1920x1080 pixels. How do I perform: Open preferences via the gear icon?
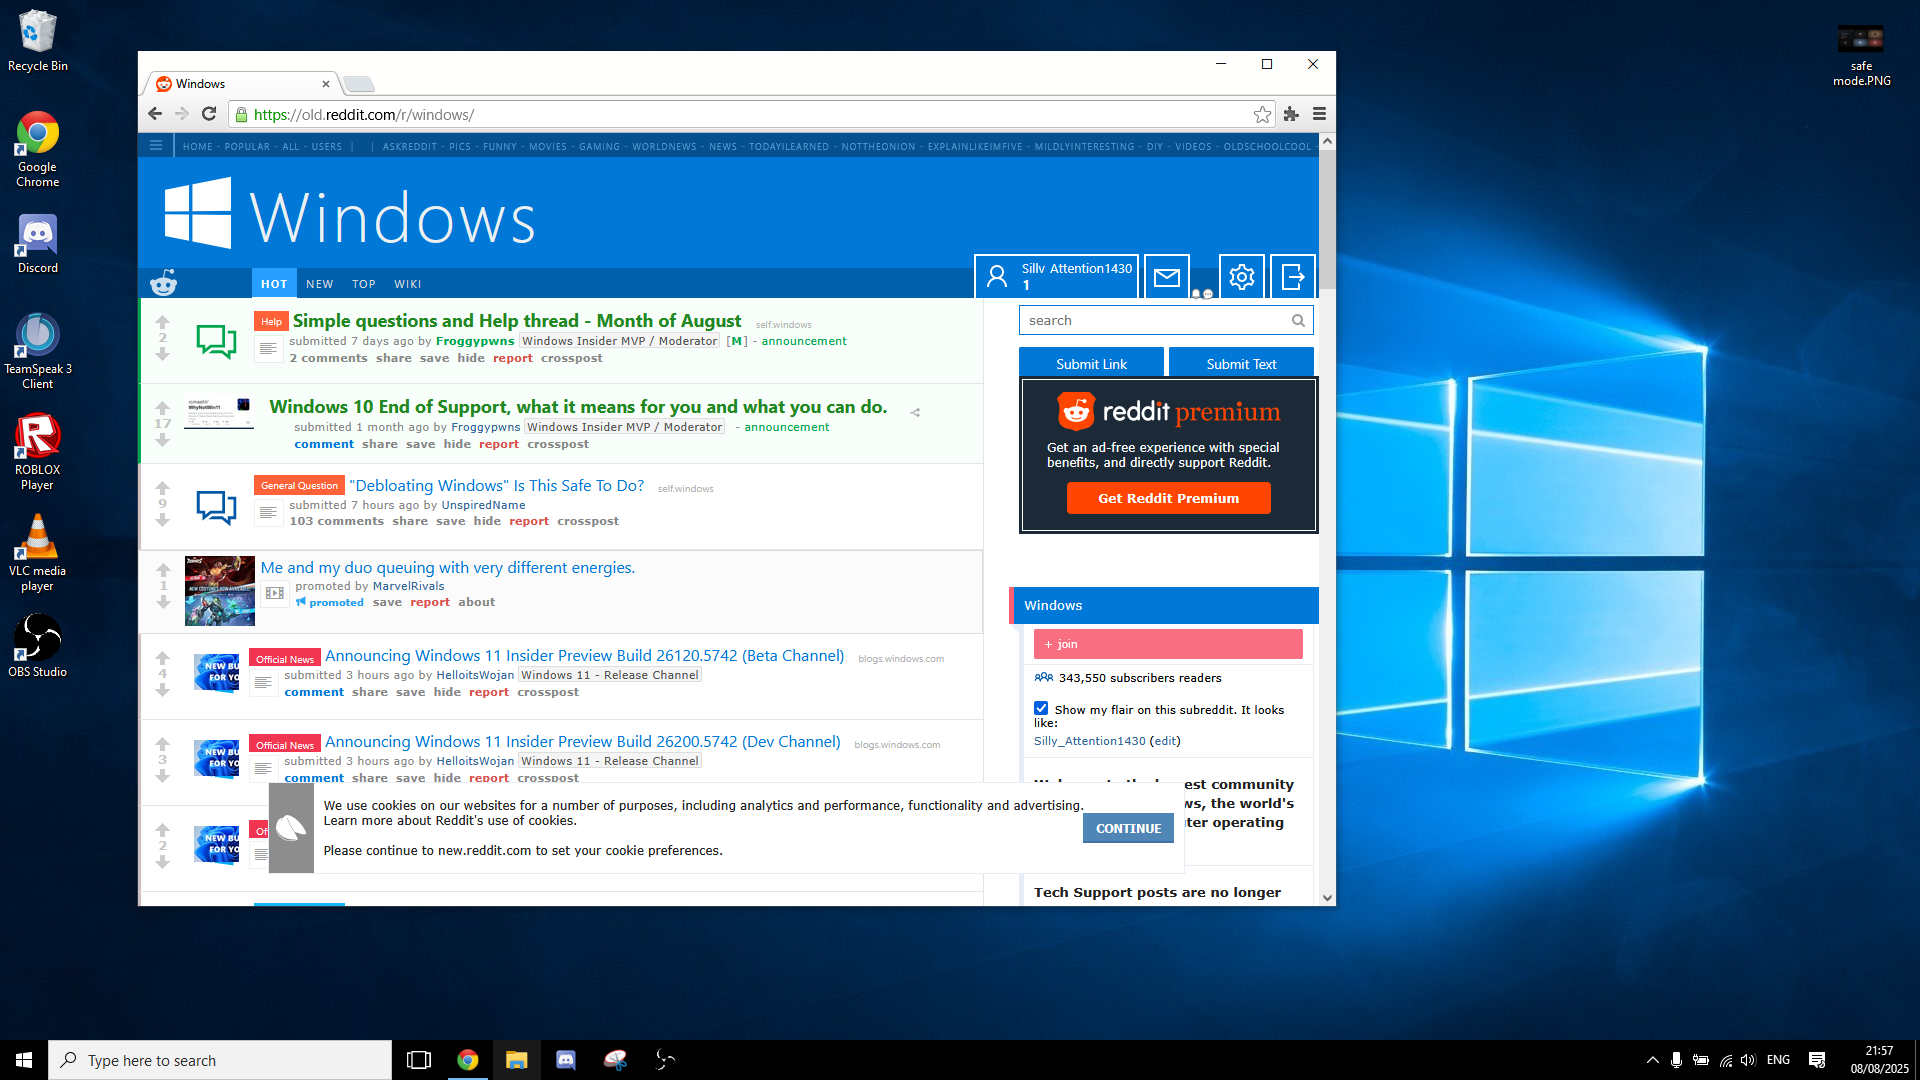(x=1242, y=277)
